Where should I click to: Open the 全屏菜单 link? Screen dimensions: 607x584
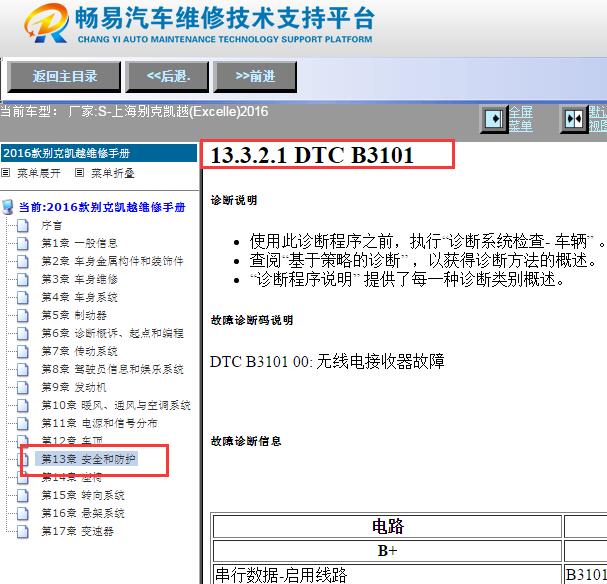pyautogui.click(x=521, y=119)
